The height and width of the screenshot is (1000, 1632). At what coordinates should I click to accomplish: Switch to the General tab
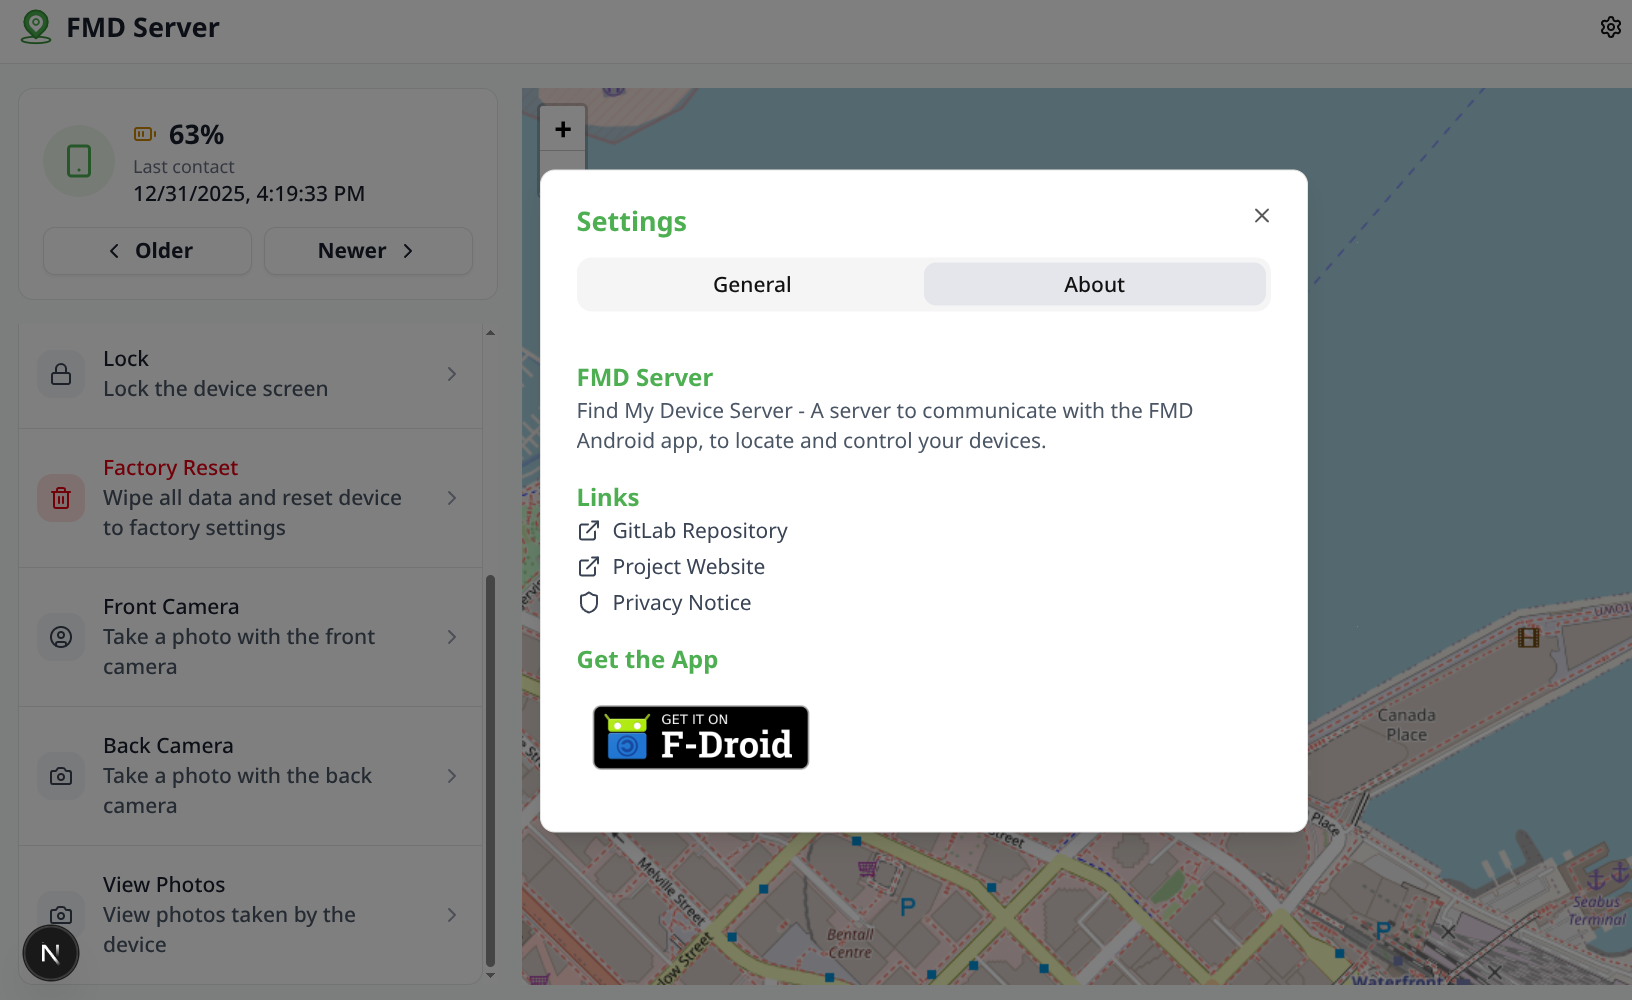(x=752, y=285)
